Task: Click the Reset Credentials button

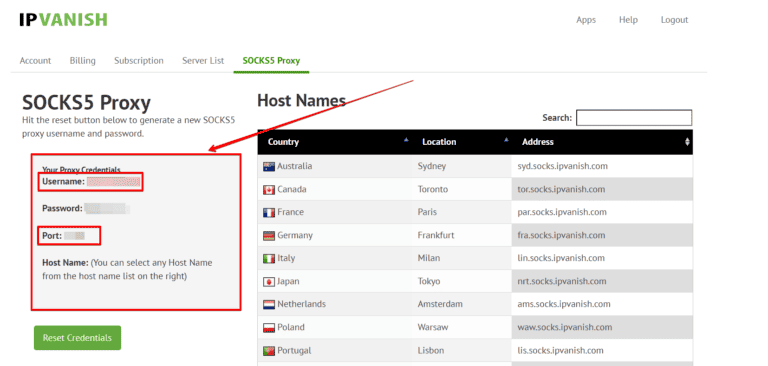Action: (x=77, y=338)
